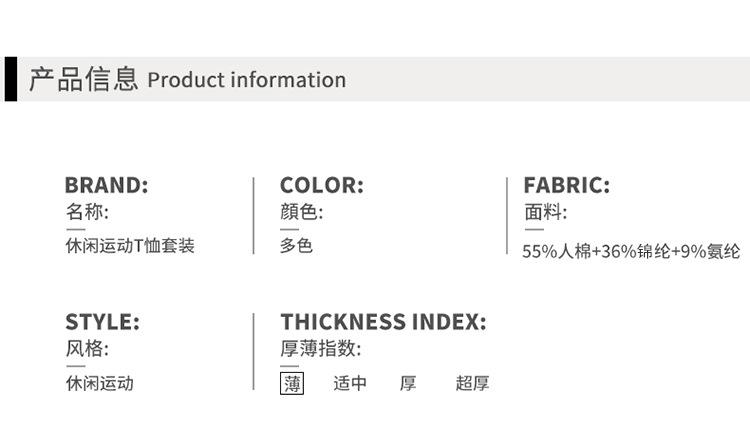Click the 55%人棉+36%锦纶+9%氨纶 fabric text
750x424 pixels.
coord(631,252)
